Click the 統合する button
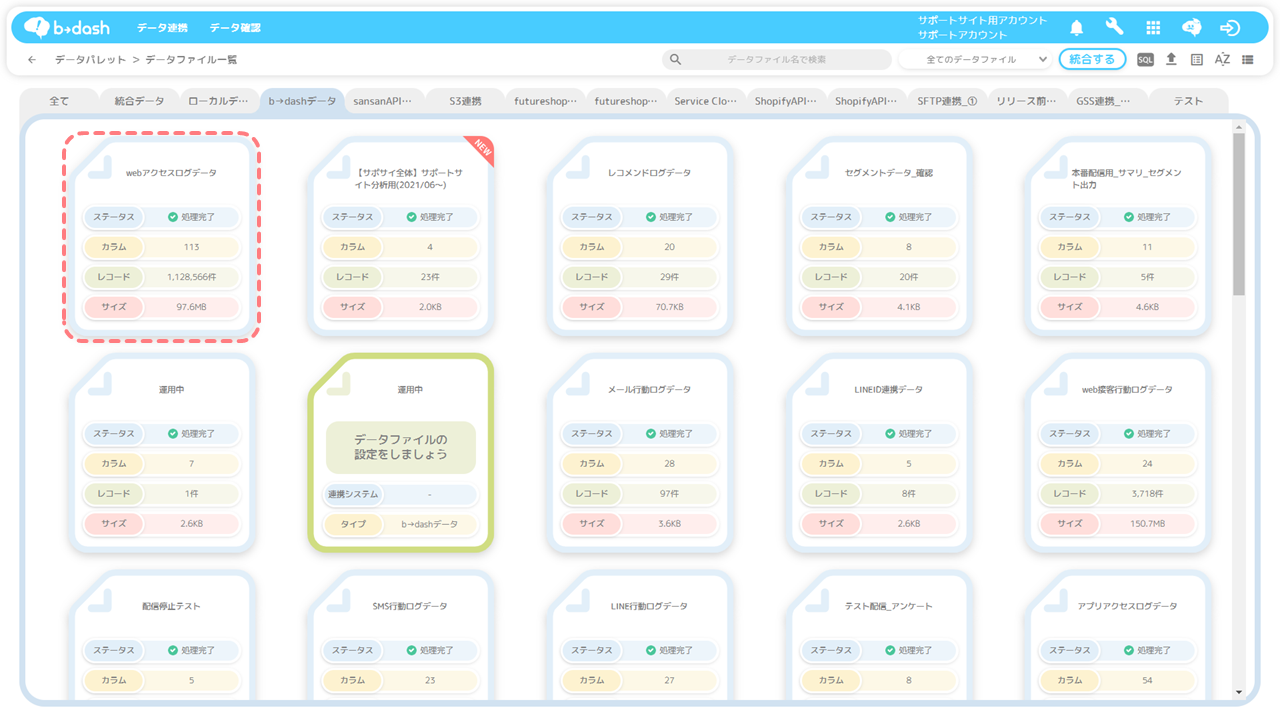The height and width of the screenshot is (720, 1280). click(1092, 59)
